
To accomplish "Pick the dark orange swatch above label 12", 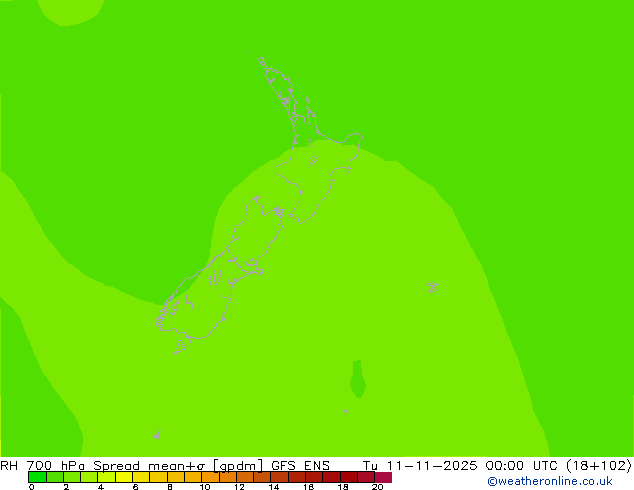I will (x=245, y=477).
